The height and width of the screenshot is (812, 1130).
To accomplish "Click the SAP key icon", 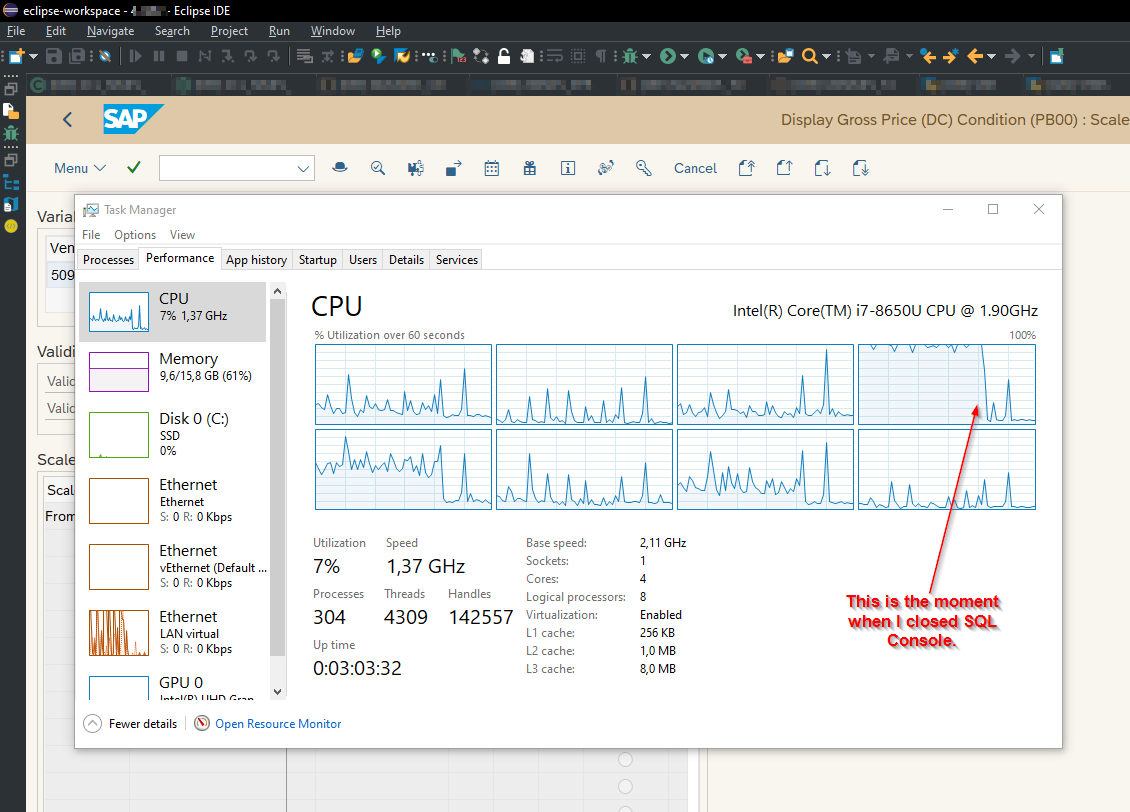I will (644, 168).
